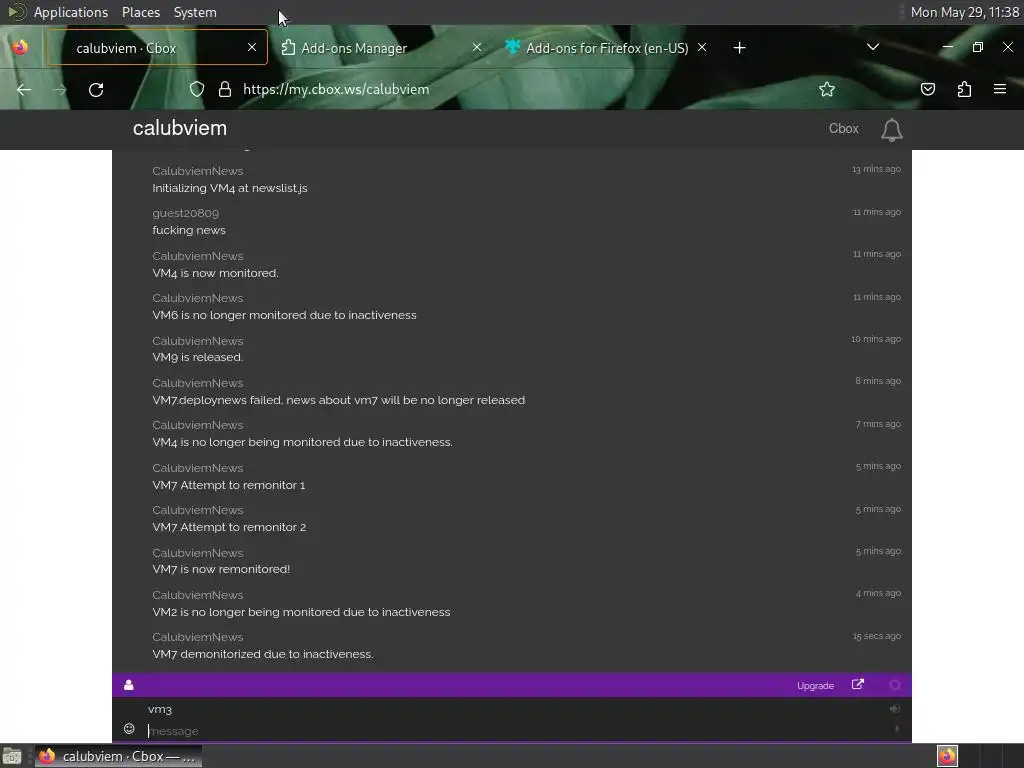Close the Add-ons Manager tab

477,47
